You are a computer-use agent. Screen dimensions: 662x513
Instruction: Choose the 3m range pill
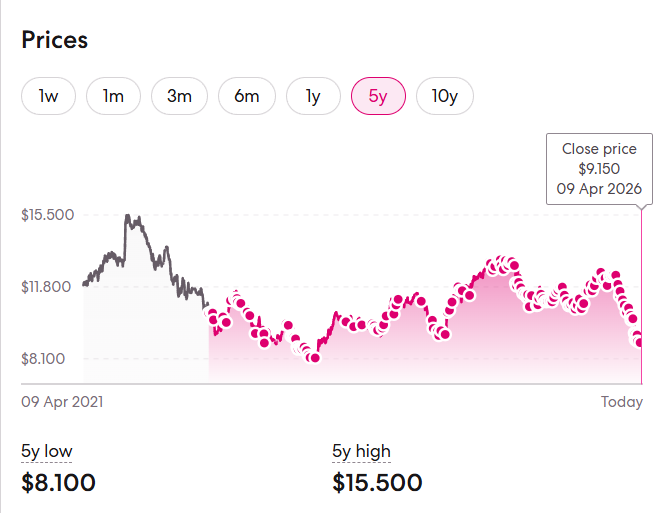[x=179, y=96]
